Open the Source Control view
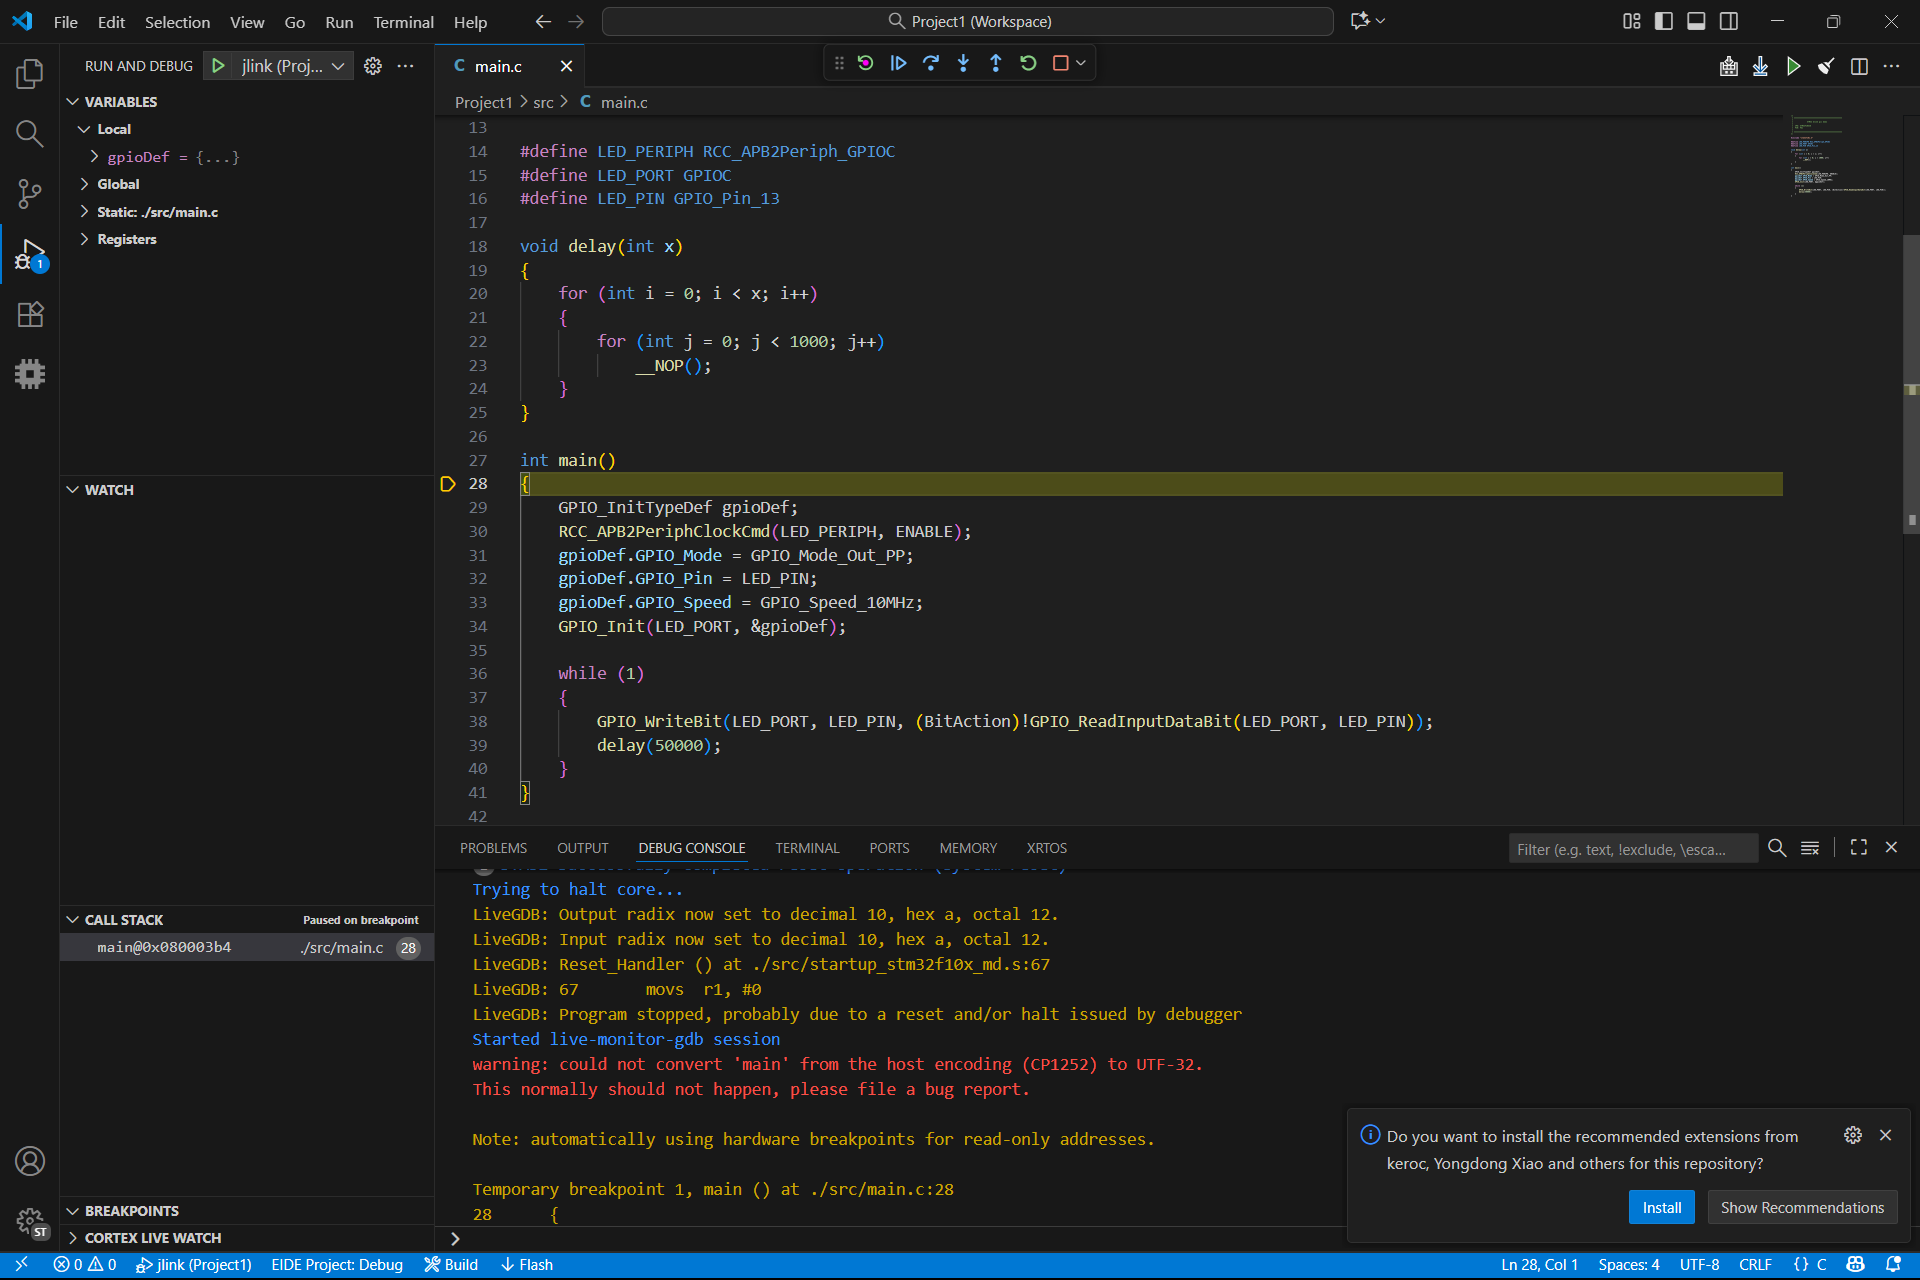Screen dimensions: 1920x1280 [30, 194]
